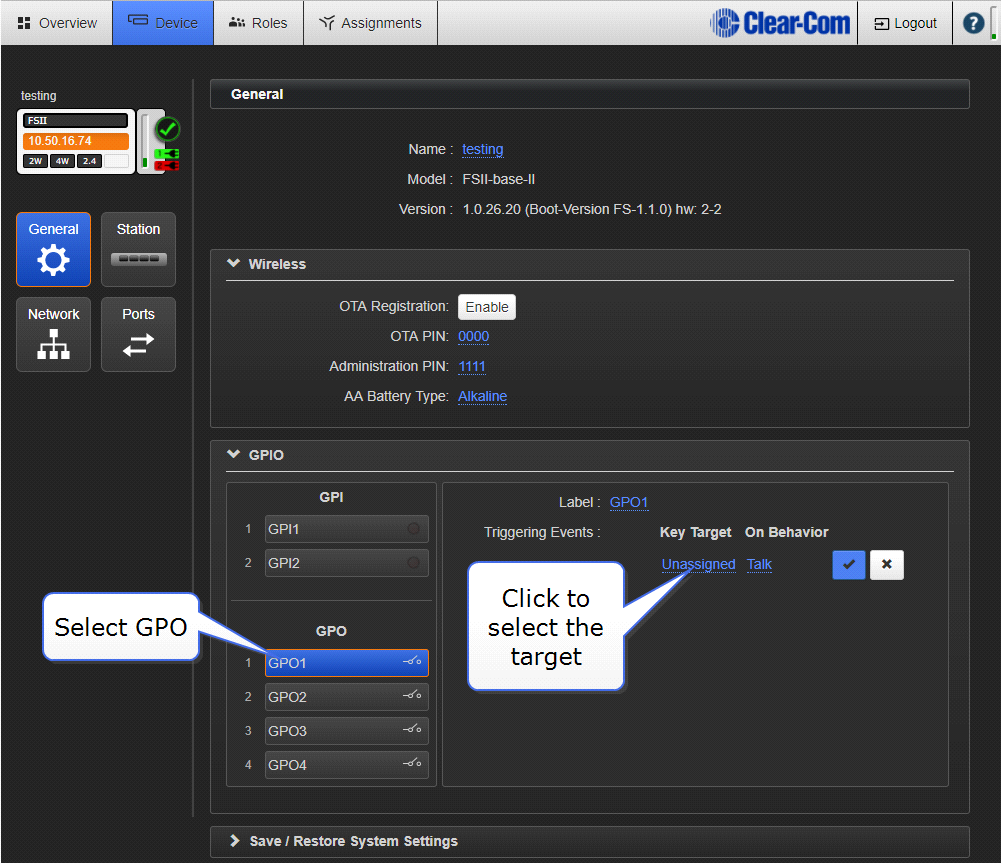The image size is (1001, 863).
Task: Click the GPI1 status indicator circle
Action: point(414,529)
